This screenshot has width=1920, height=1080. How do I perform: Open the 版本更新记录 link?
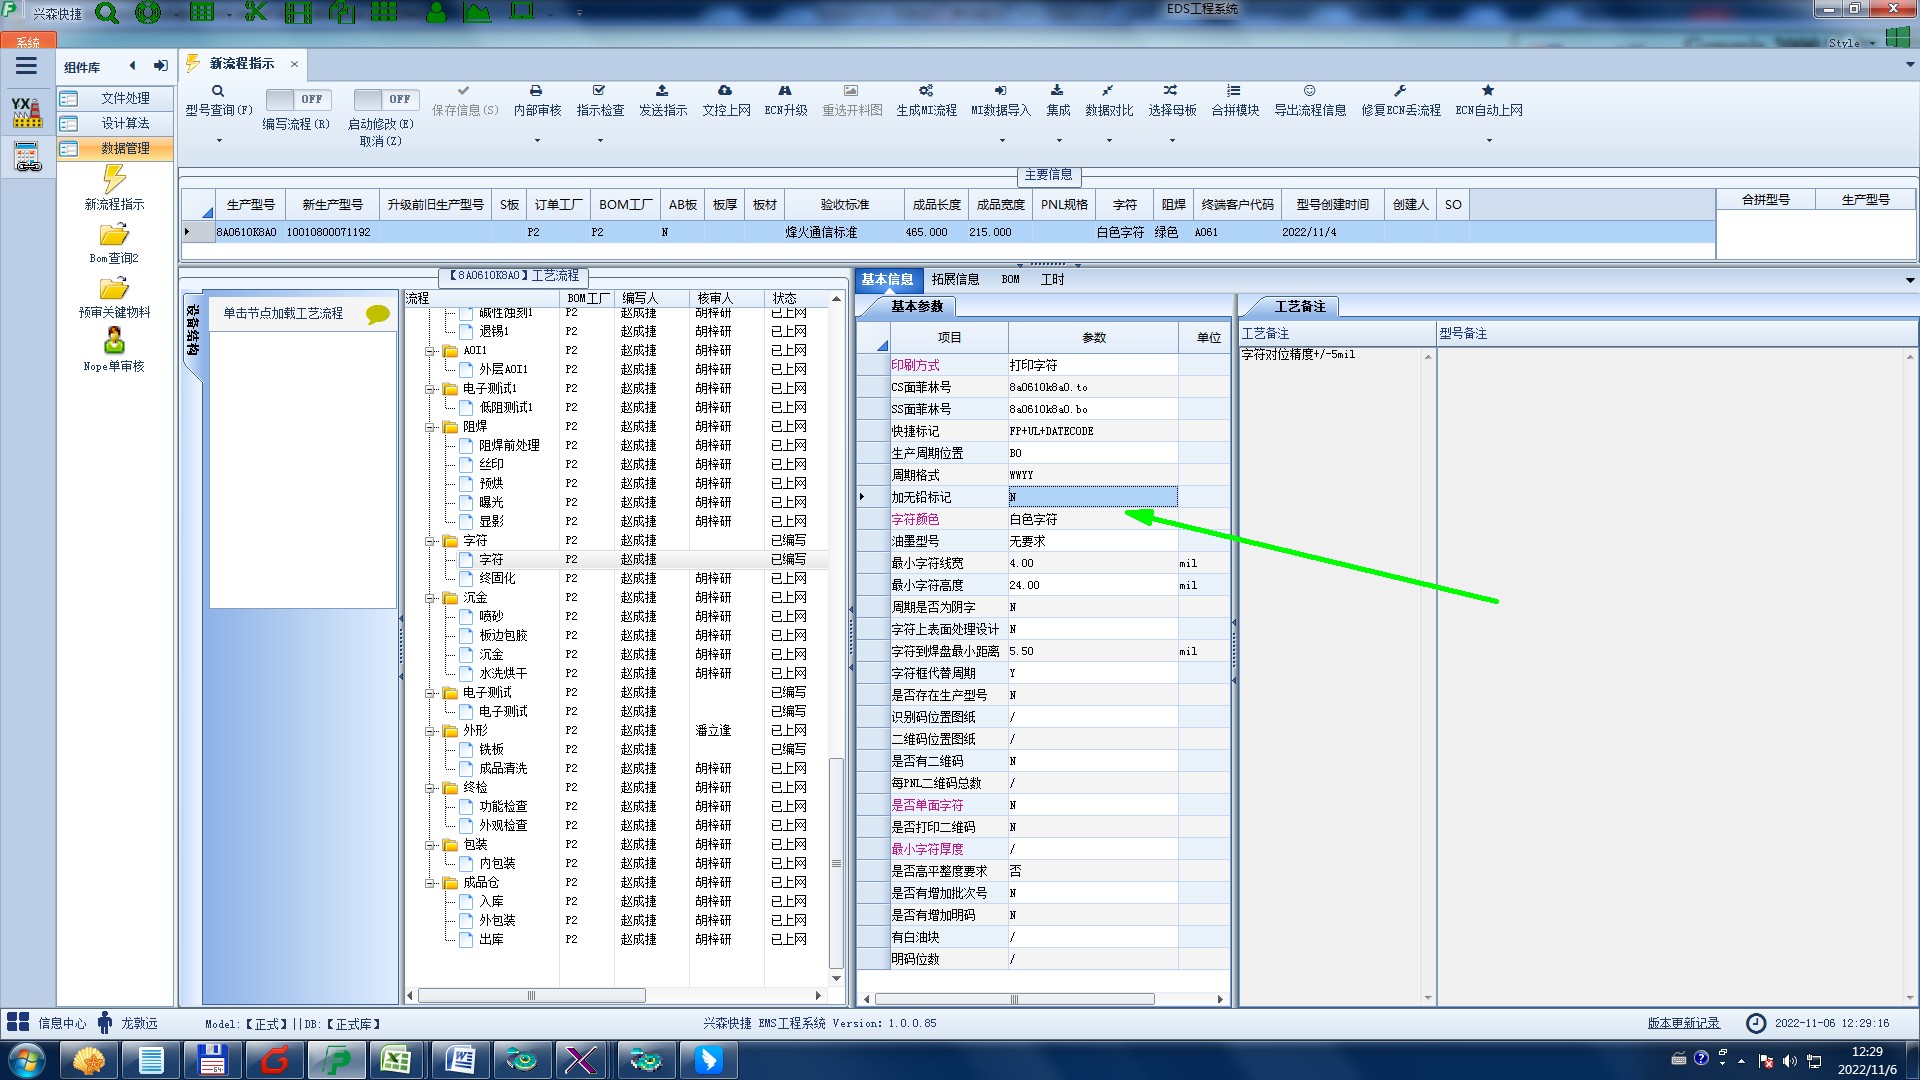pos(1683,1023)
